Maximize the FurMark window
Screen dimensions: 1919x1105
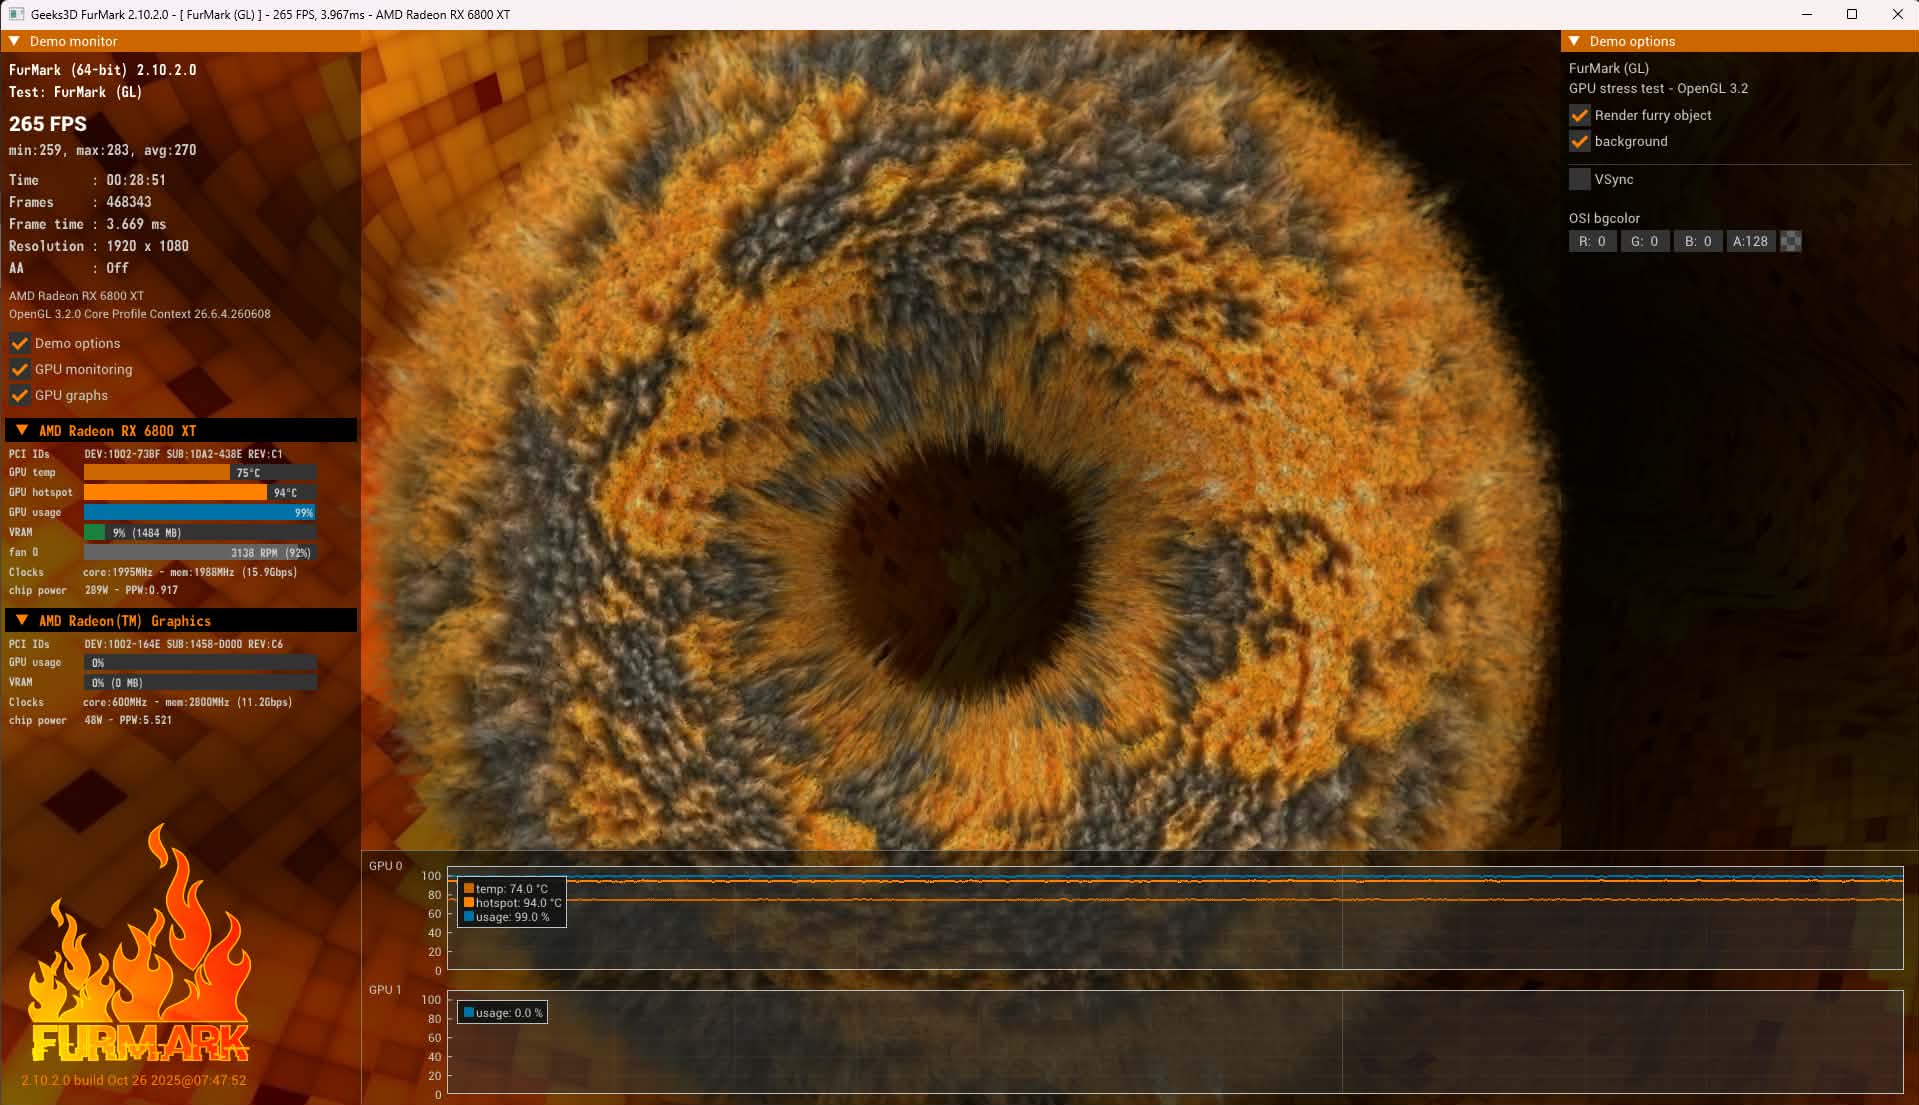pyautogui.click(x=1852, y=14)
